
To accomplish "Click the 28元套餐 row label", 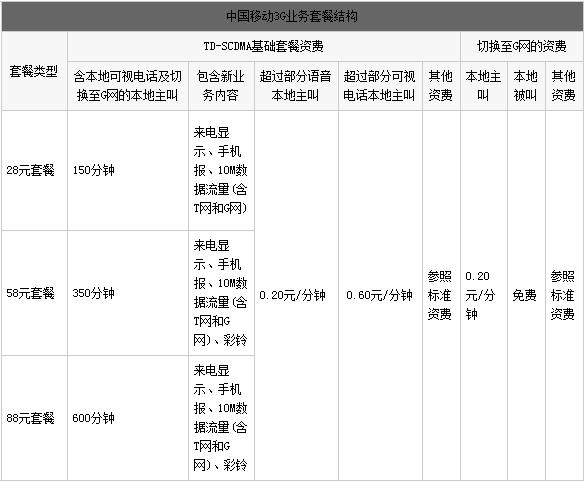I will pos(30,170).
